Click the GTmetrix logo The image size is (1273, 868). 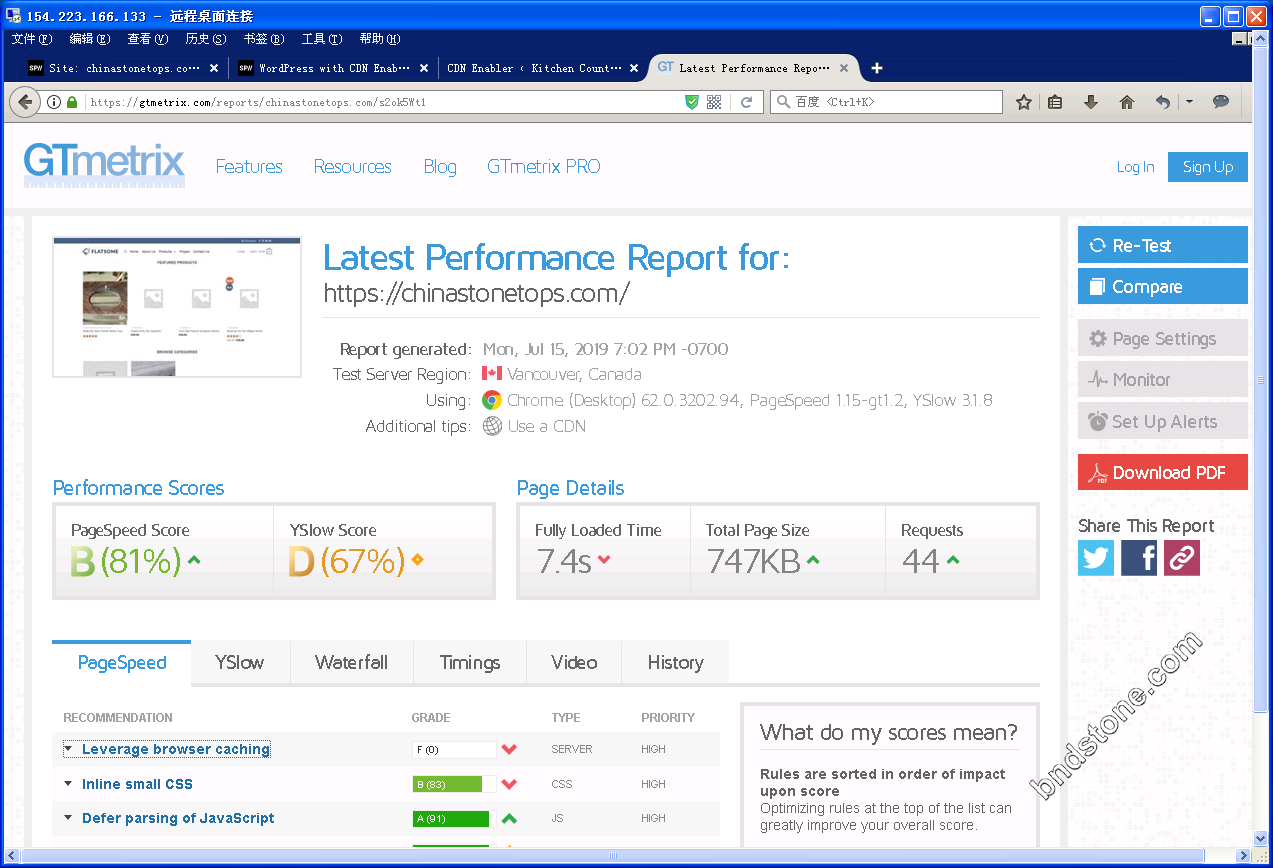tap(105, 165)
